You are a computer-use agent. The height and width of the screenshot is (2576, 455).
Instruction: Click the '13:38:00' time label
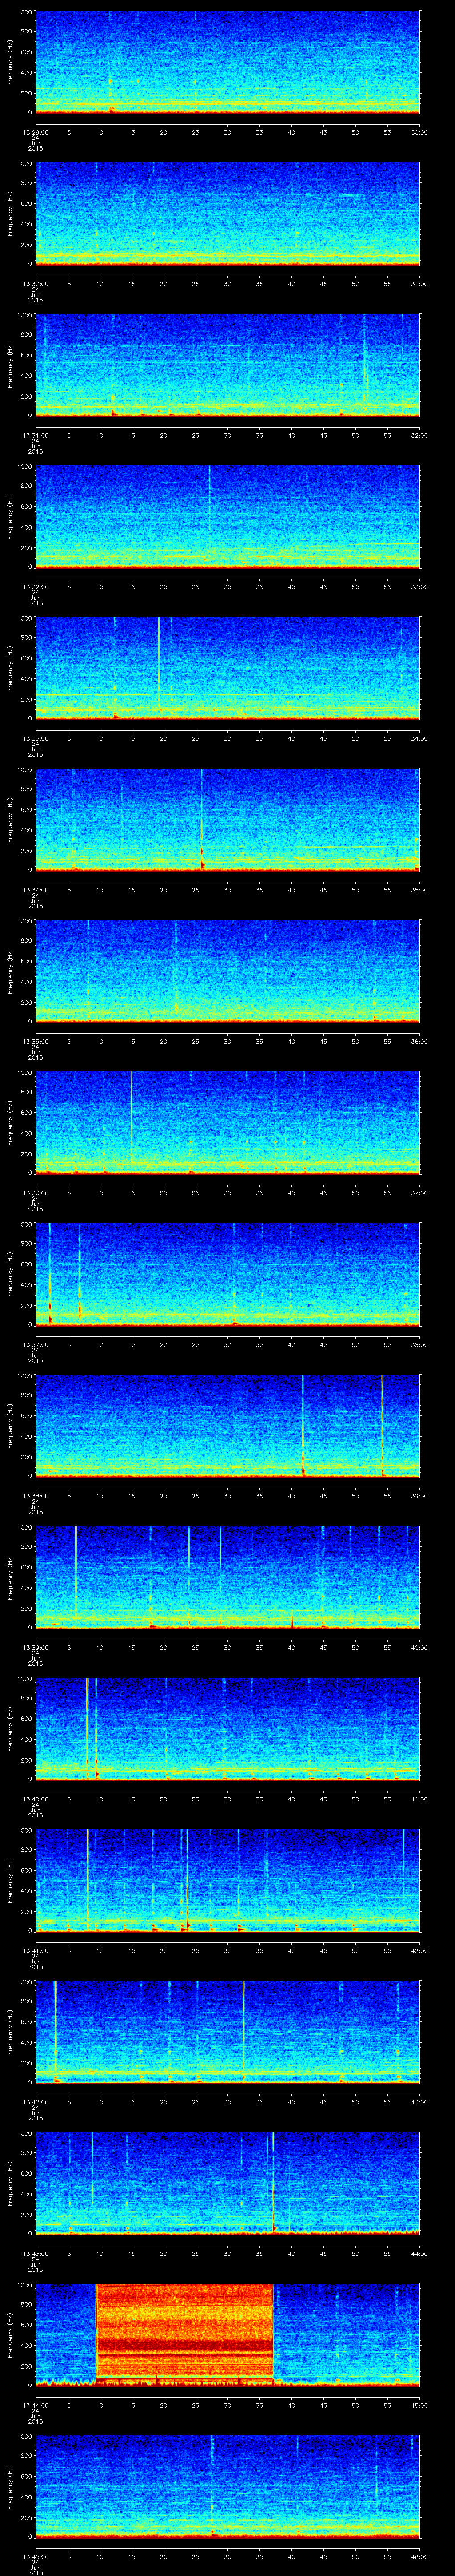tap(35, 1495)
